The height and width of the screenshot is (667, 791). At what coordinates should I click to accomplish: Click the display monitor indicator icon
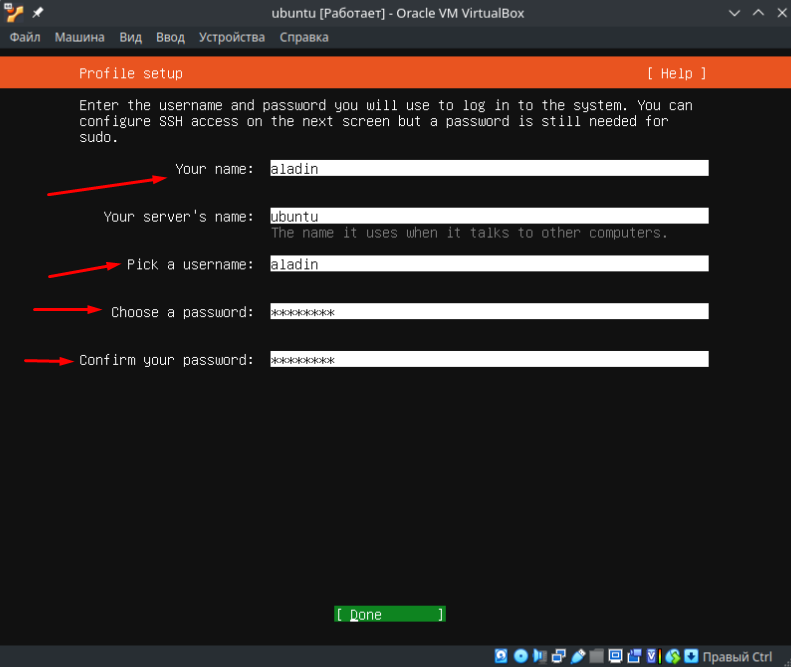pyautogui.click(x=615, y=656)
